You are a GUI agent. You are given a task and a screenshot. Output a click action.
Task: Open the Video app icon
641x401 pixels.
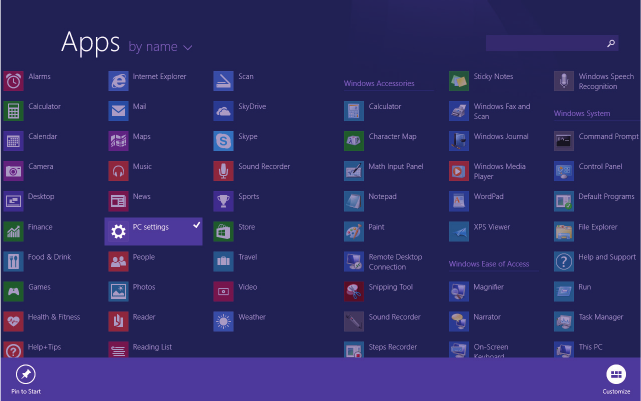[223, 291]
